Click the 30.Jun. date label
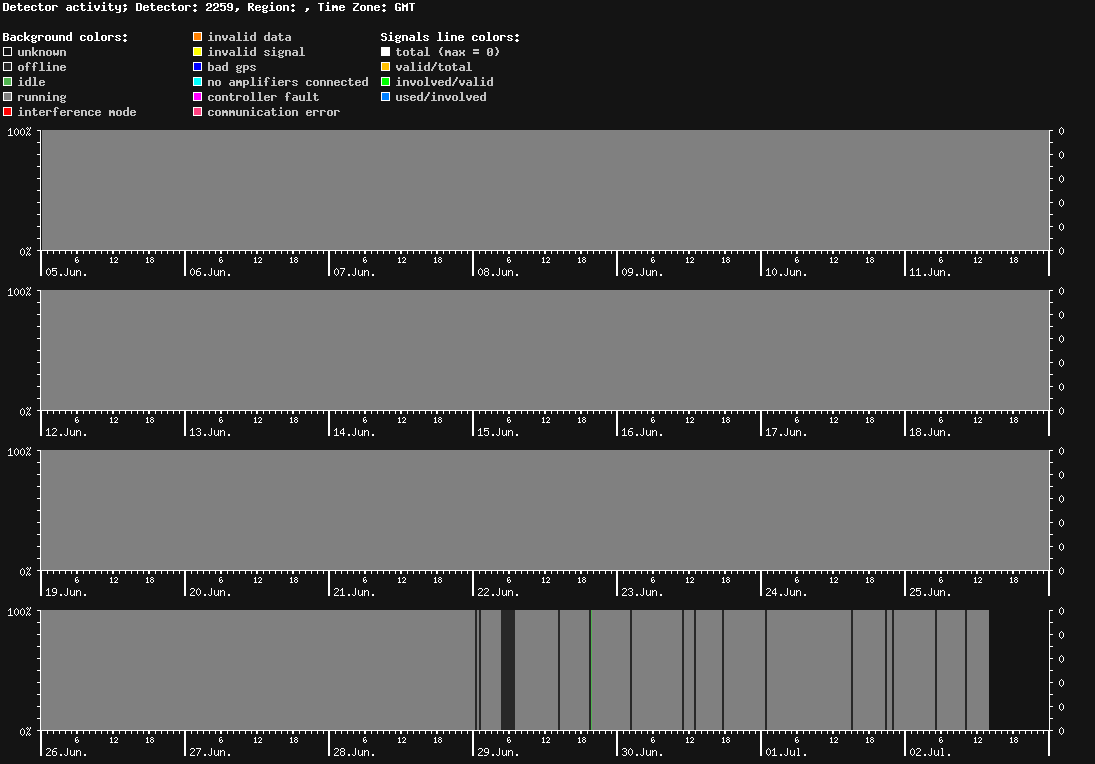1095x764 pixels. coord(642,752)
